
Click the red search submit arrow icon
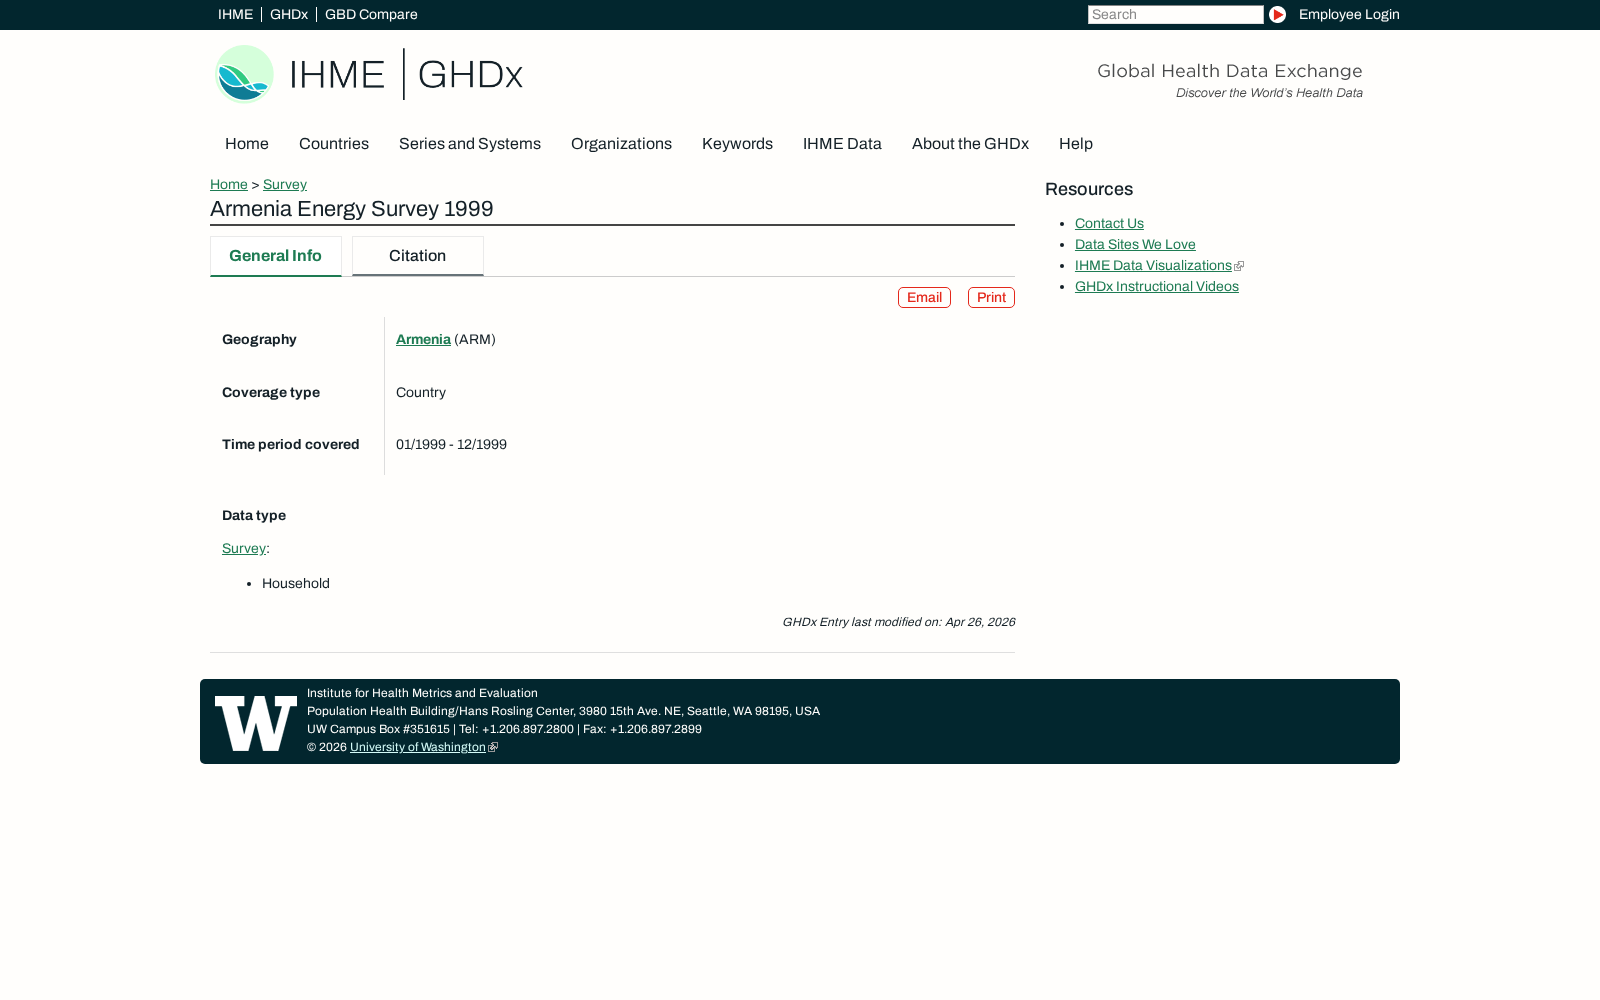tap(1277, 15)
